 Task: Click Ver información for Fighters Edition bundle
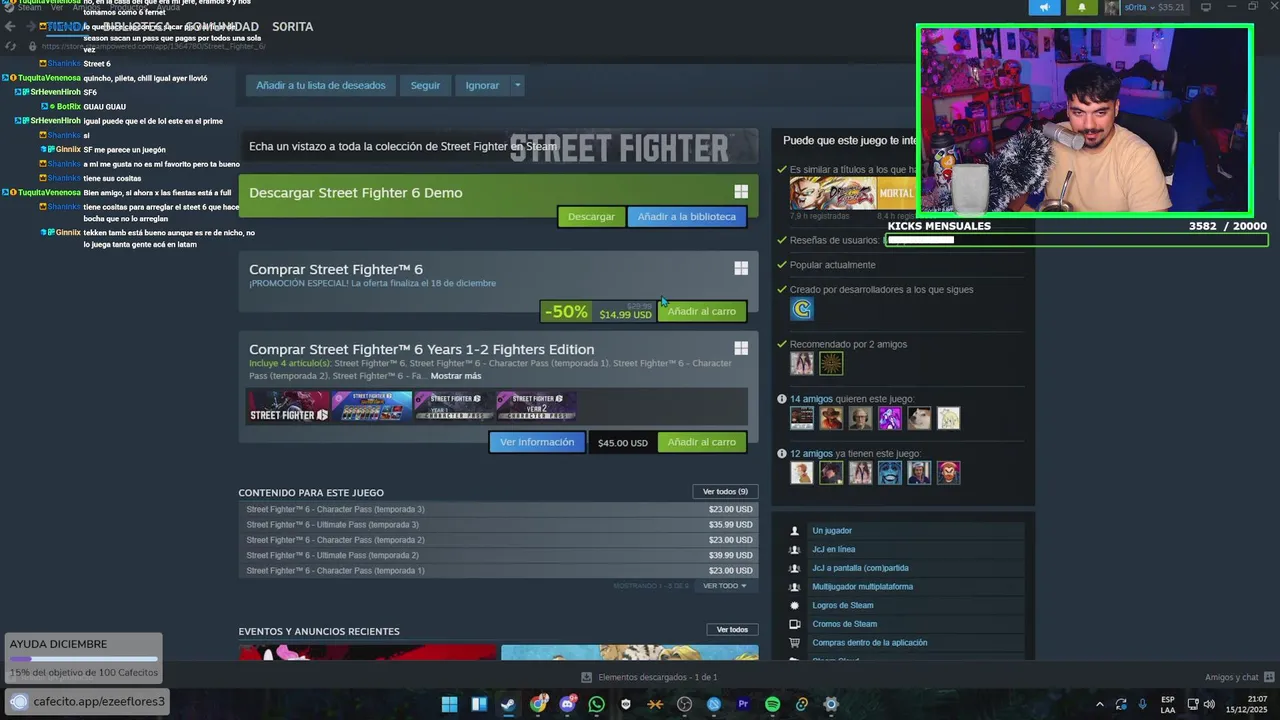(x=537, y=442)
